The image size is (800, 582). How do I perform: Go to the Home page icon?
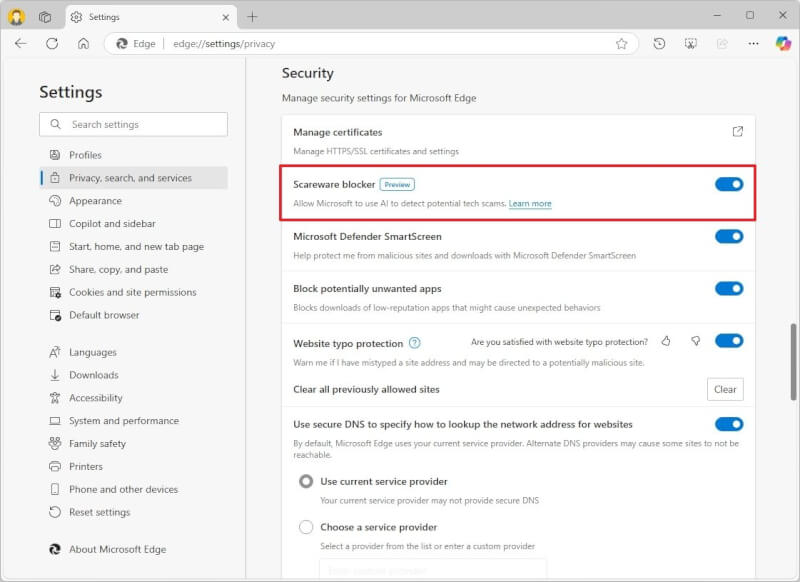pos(83,43)
